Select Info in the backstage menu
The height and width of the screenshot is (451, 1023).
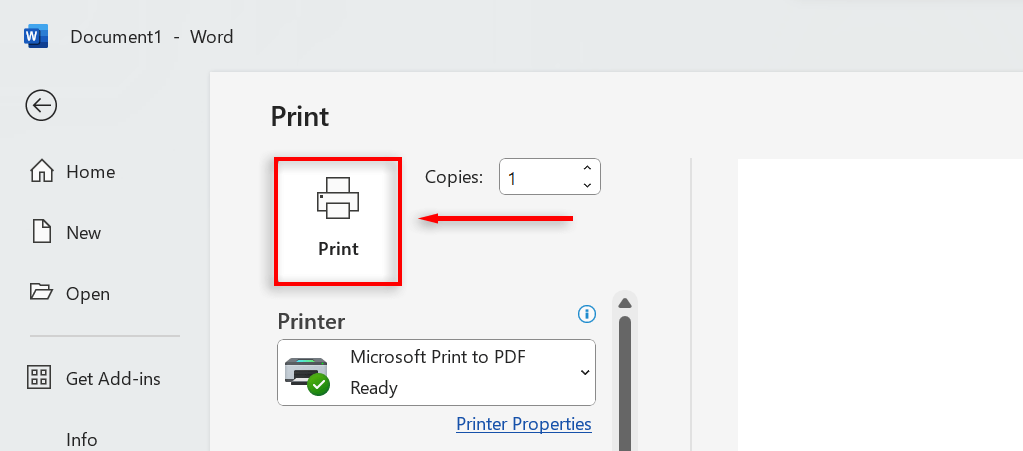(x=82, y=439)
